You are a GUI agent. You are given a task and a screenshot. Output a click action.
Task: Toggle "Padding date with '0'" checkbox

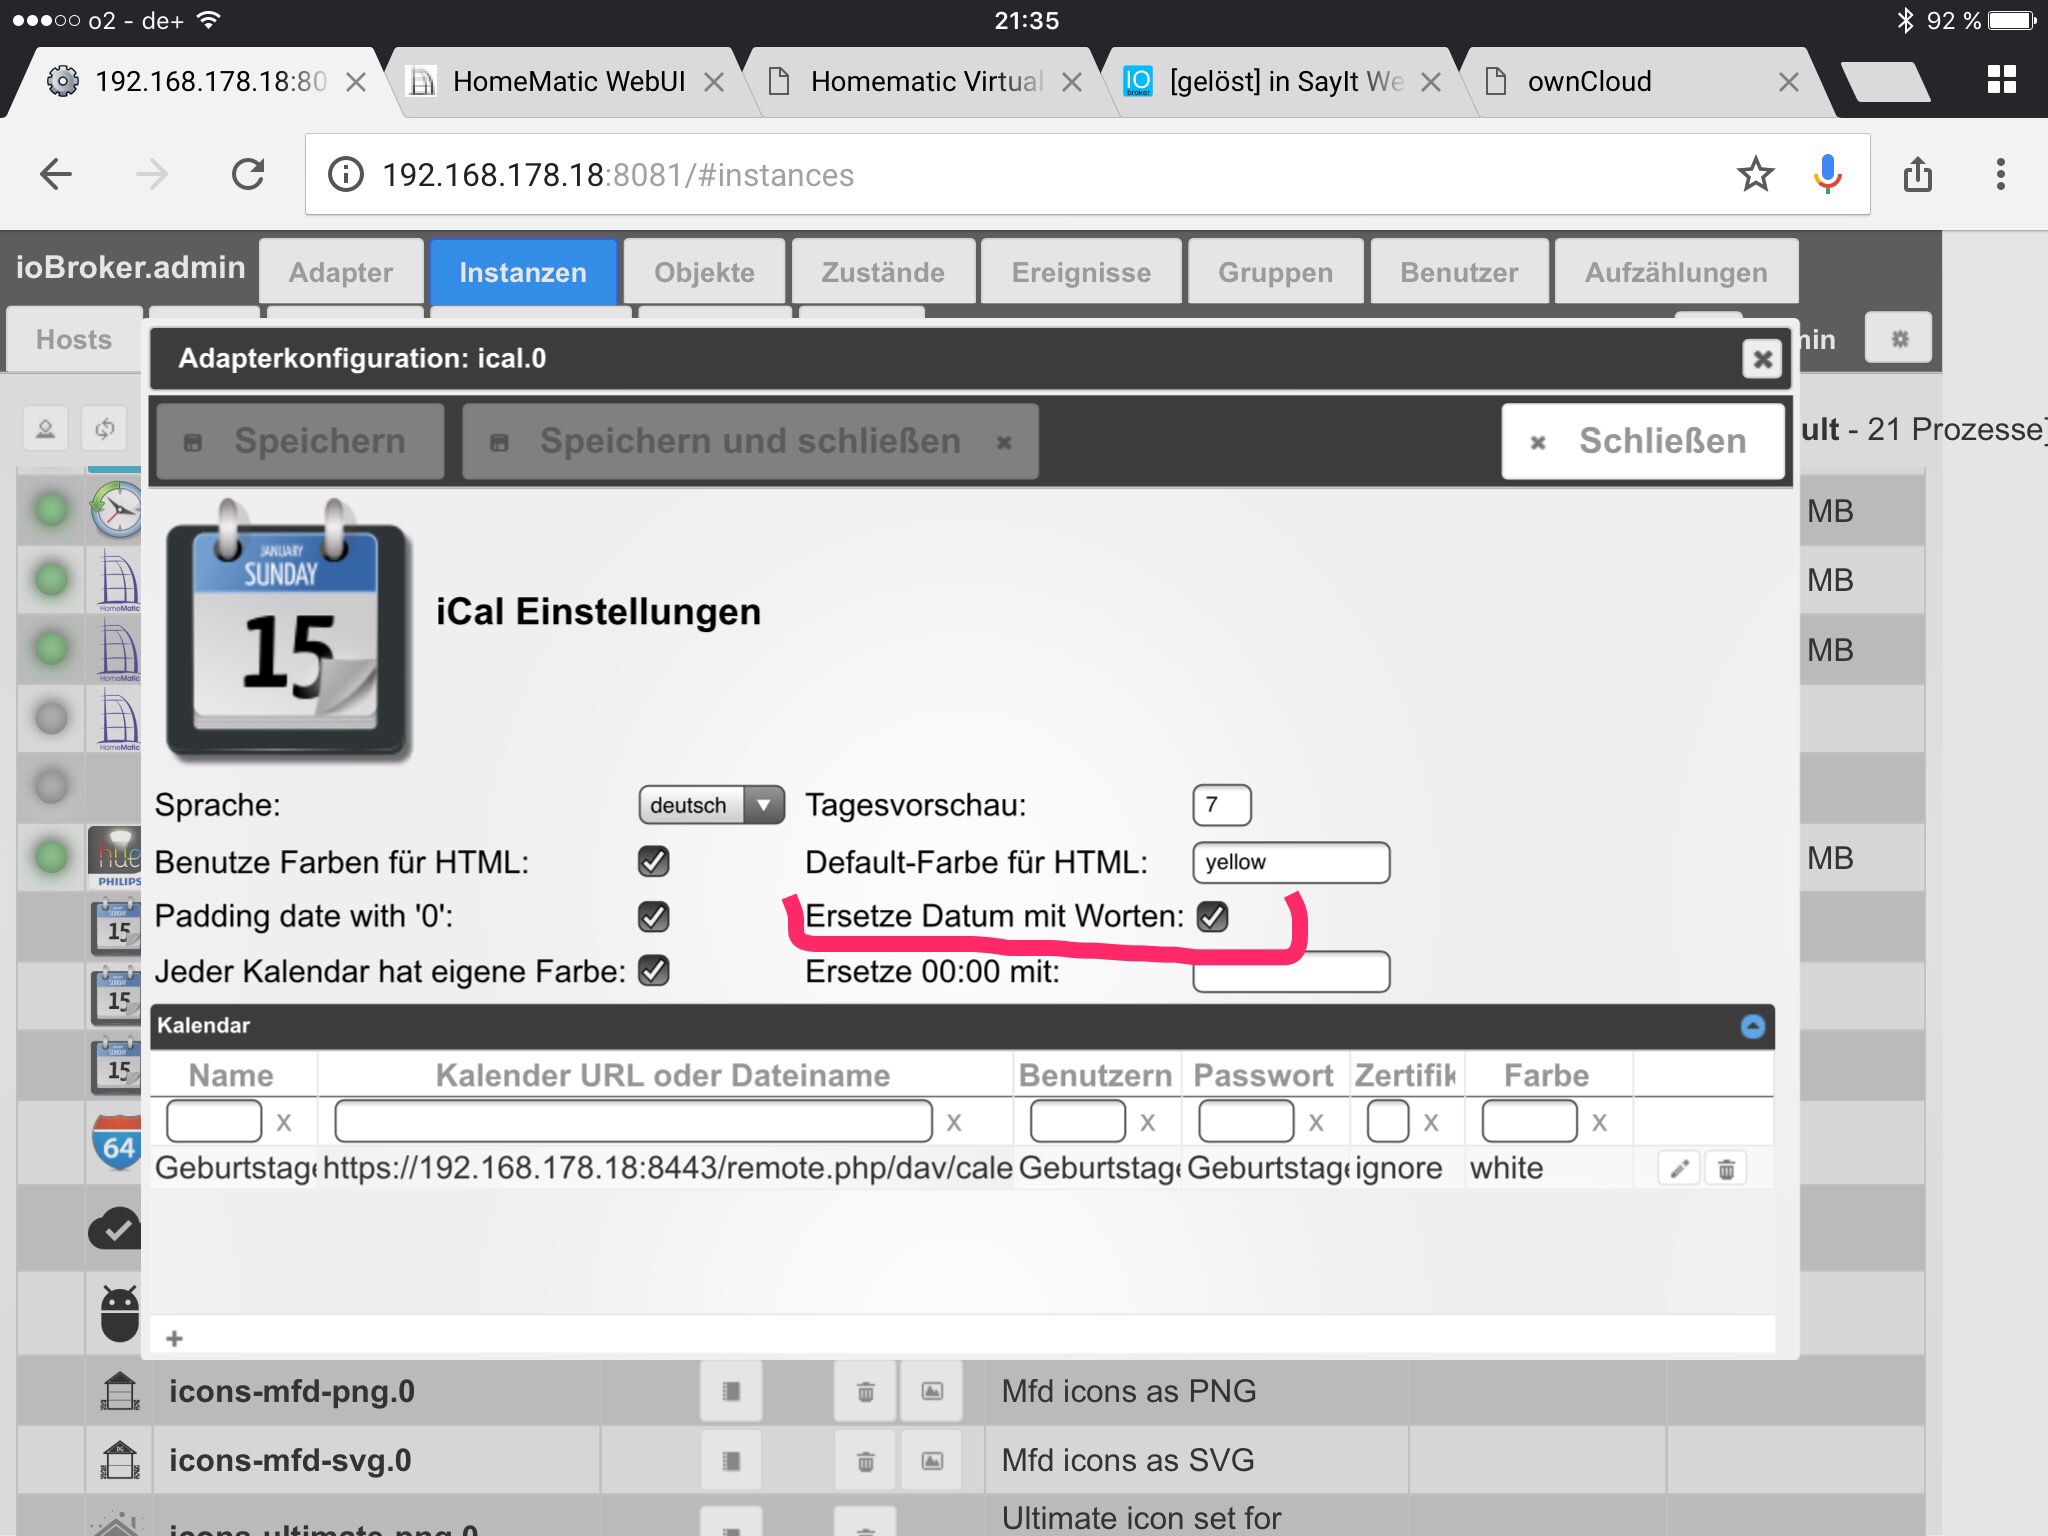coord(654,916)
